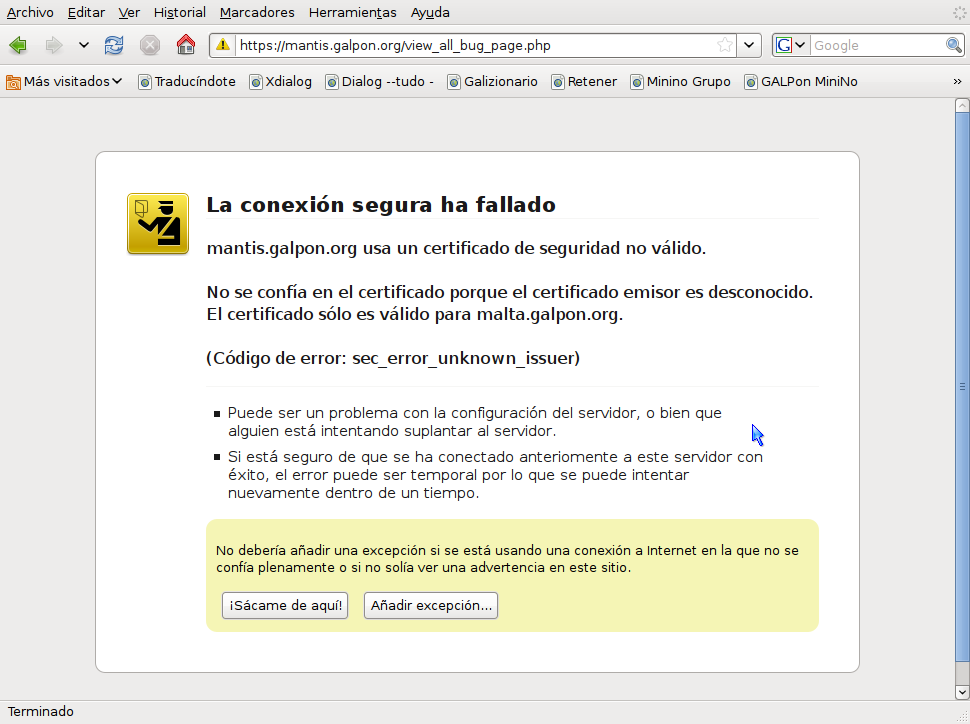Screen dimensions: 970x724
Task: Click the heading La conexión segura ha fallado
Action: [x=381, y=205]
